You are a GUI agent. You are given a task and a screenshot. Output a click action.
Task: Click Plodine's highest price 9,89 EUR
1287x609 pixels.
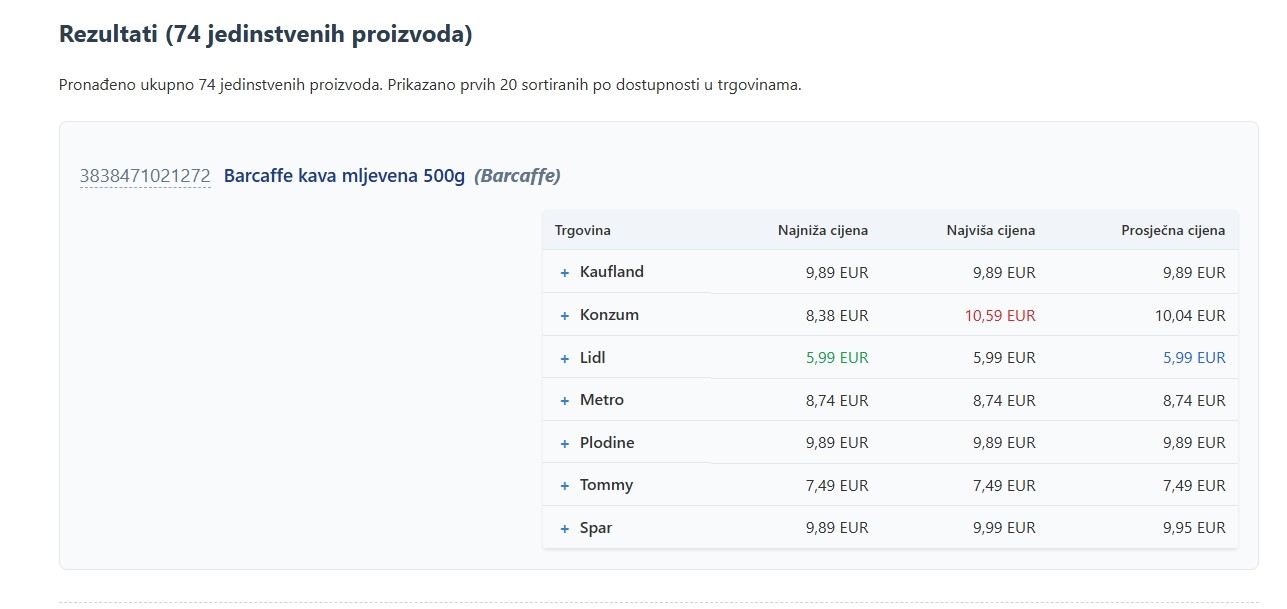tap(1004, 443)
